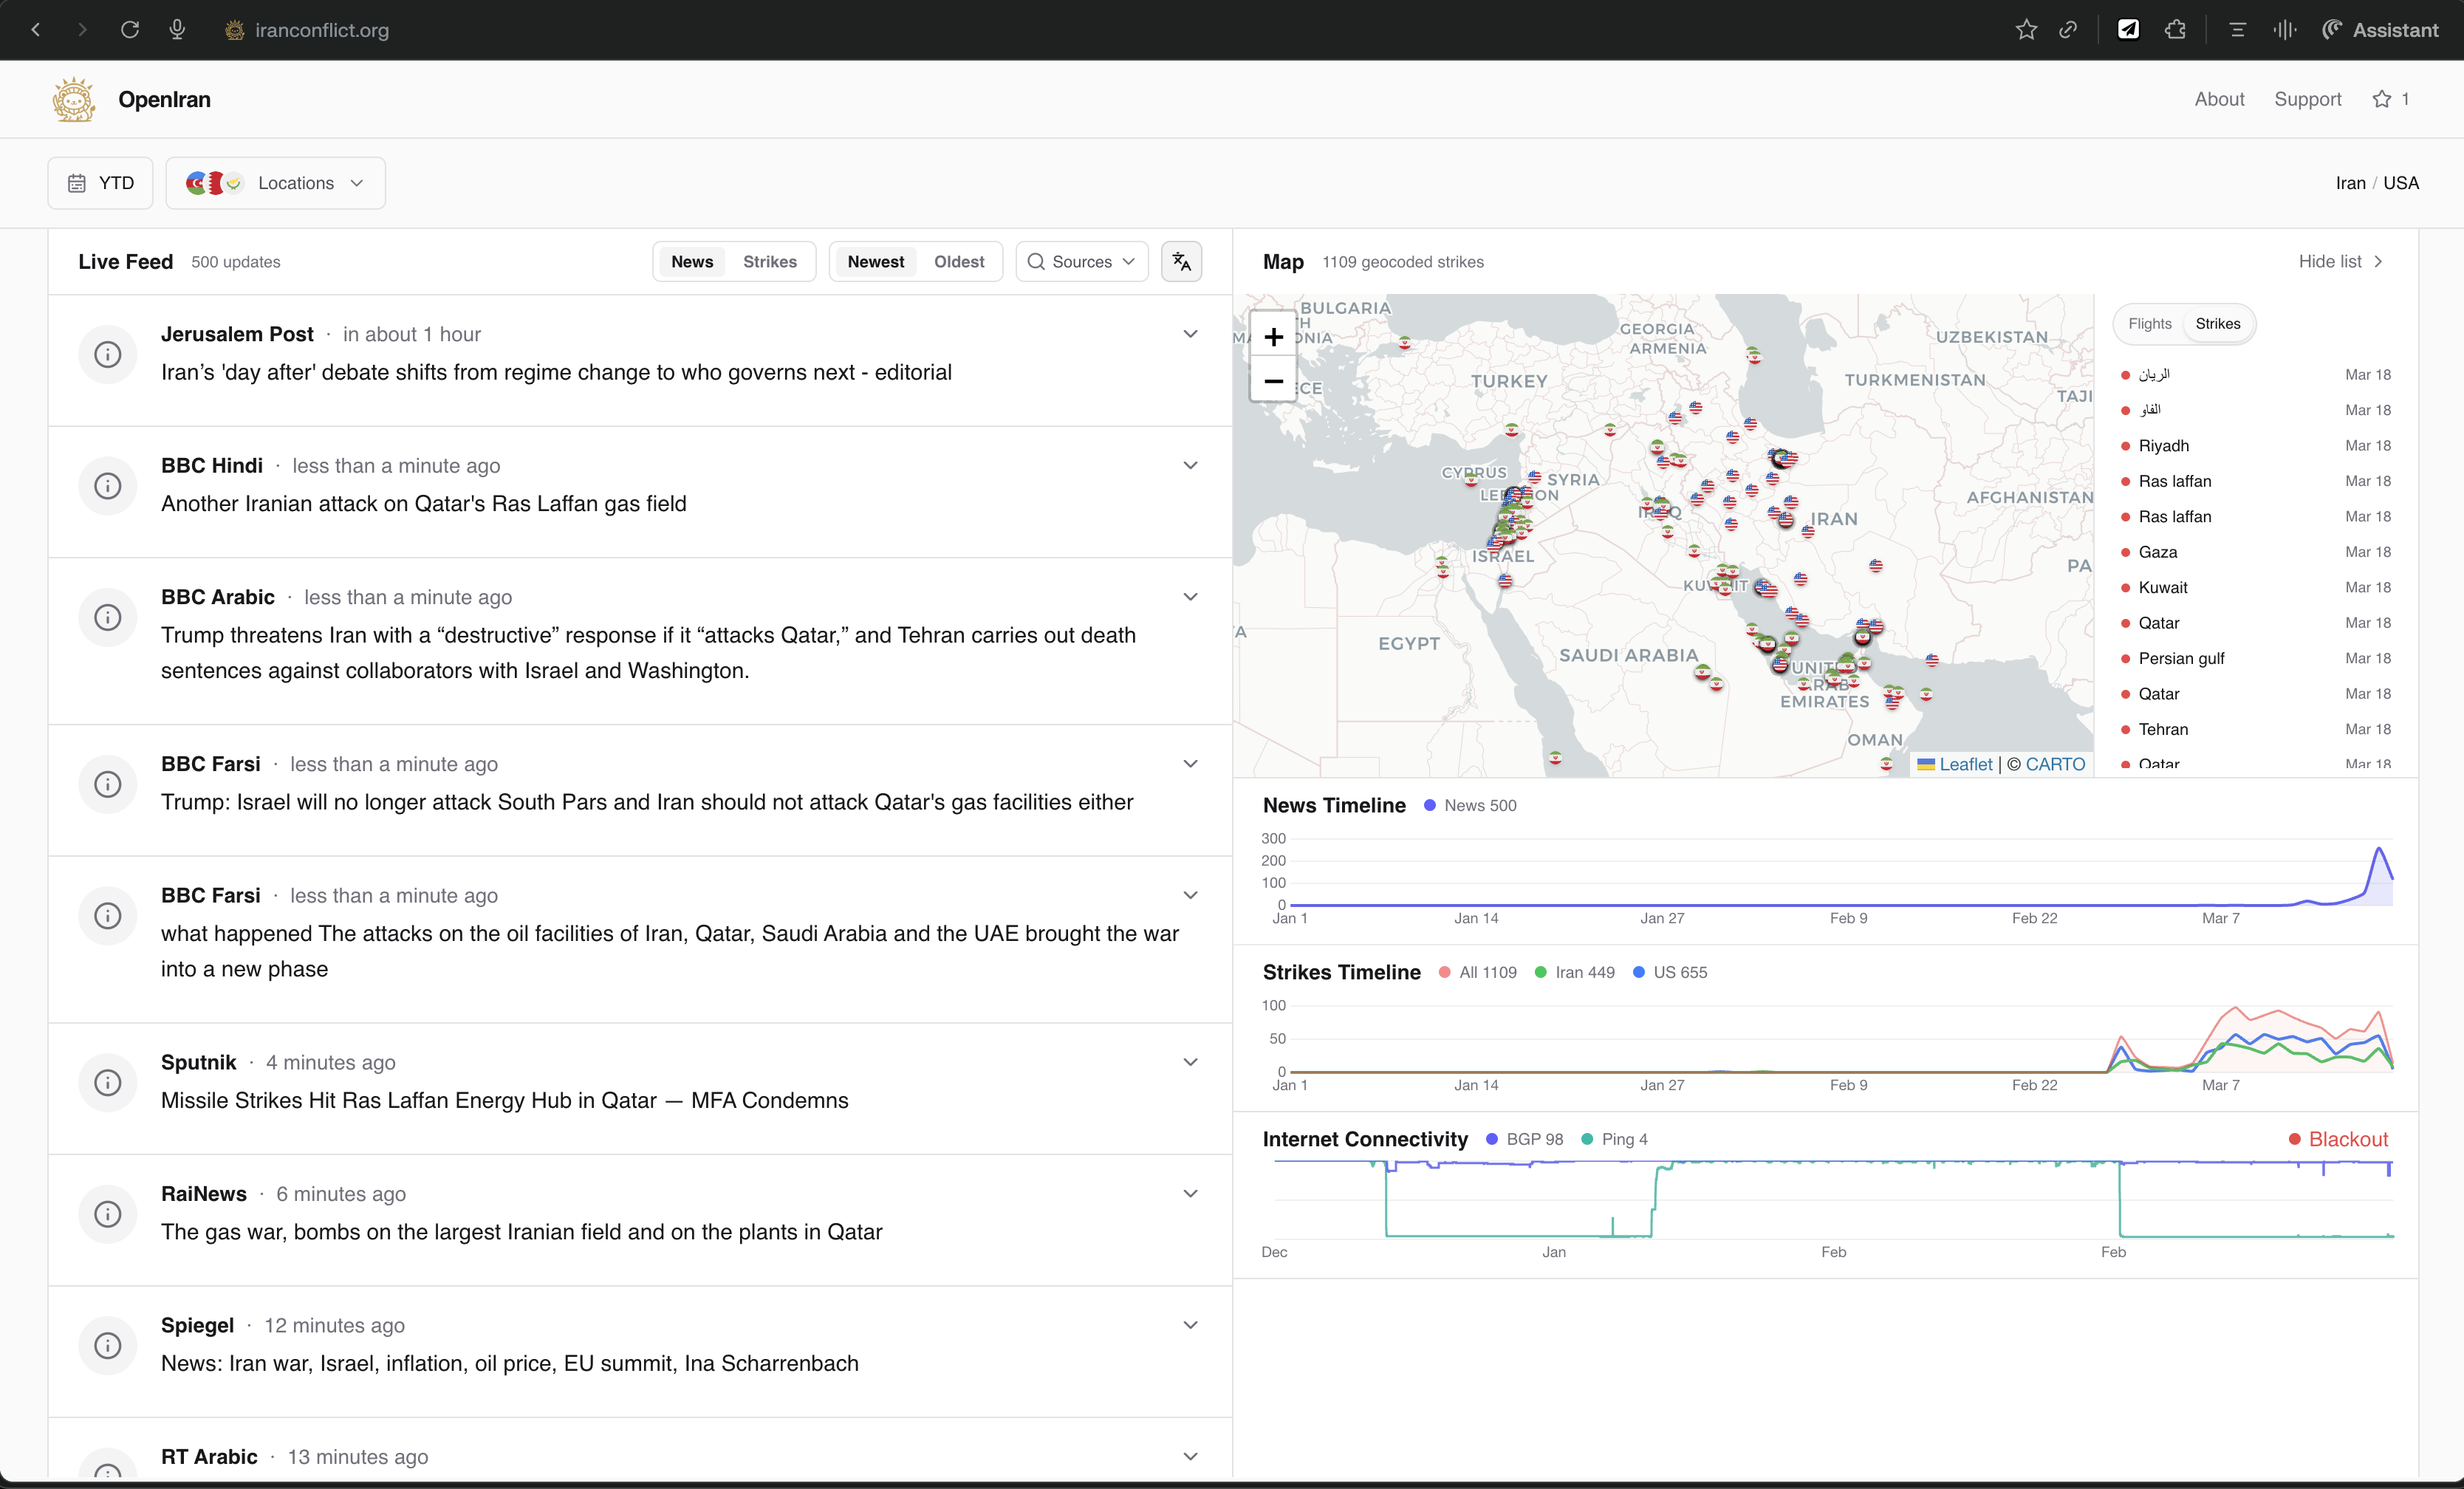Viewport: 2464px width, 1489px height.
Task: Open the Sources search filter
Action: click(x=1081, y=261)
